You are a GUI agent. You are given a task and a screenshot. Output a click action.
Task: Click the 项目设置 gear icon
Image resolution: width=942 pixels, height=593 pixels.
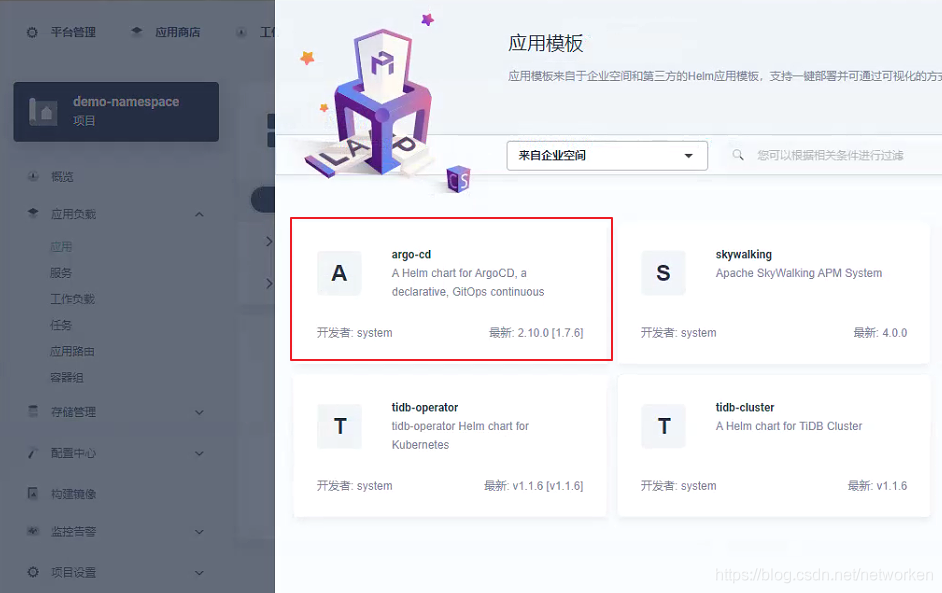pyautogui.click(x=33, y=572)
